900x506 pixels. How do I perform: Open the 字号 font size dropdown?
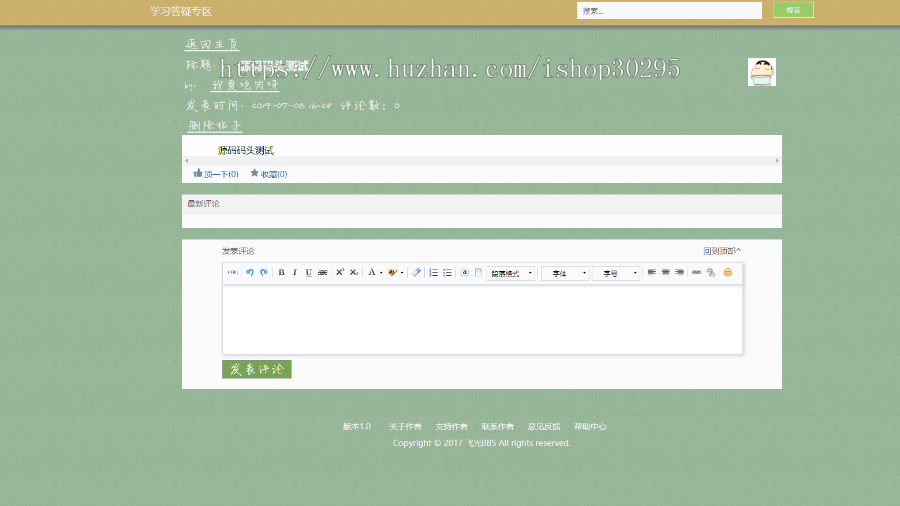click(x=616, y=273)
